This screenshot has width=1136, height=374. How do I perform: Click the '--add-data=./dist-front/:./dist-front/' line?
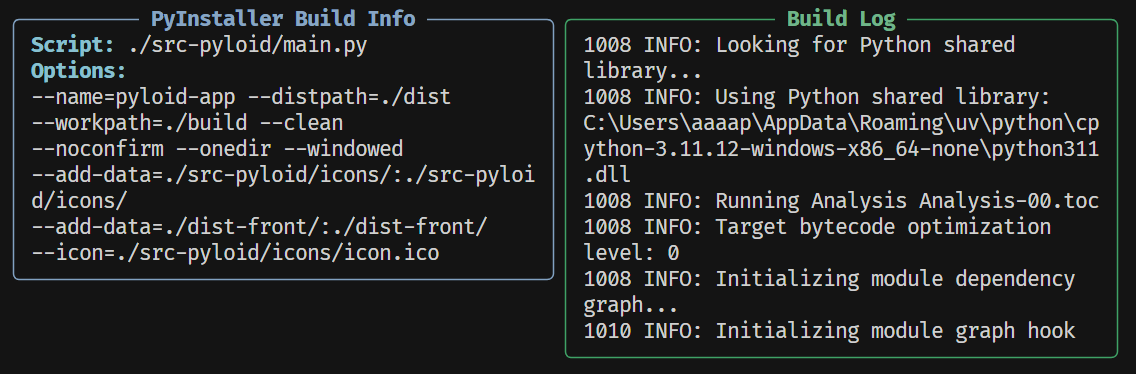pyautogui.click(x=259, y=227)
